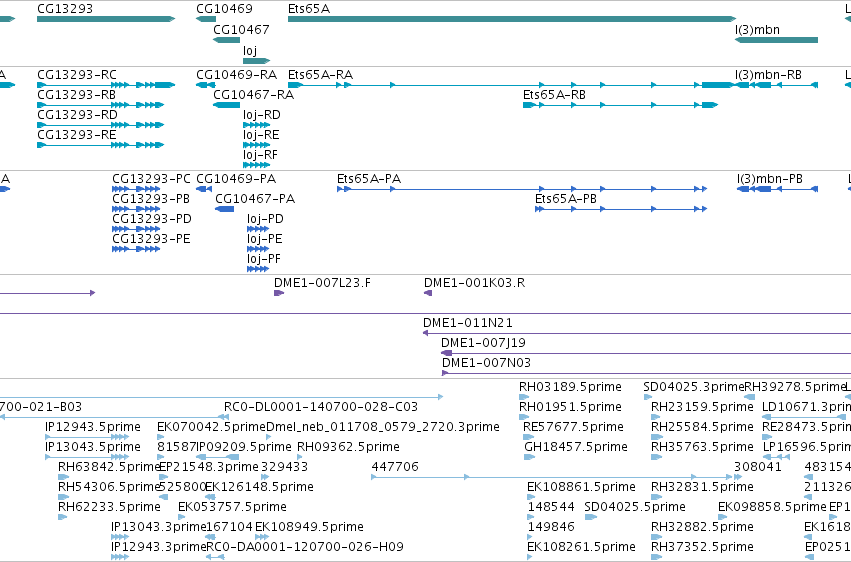This screenshot has height=562, width=851.
Task: Select transcript CG13293-RB
Action: coord(100,105)
